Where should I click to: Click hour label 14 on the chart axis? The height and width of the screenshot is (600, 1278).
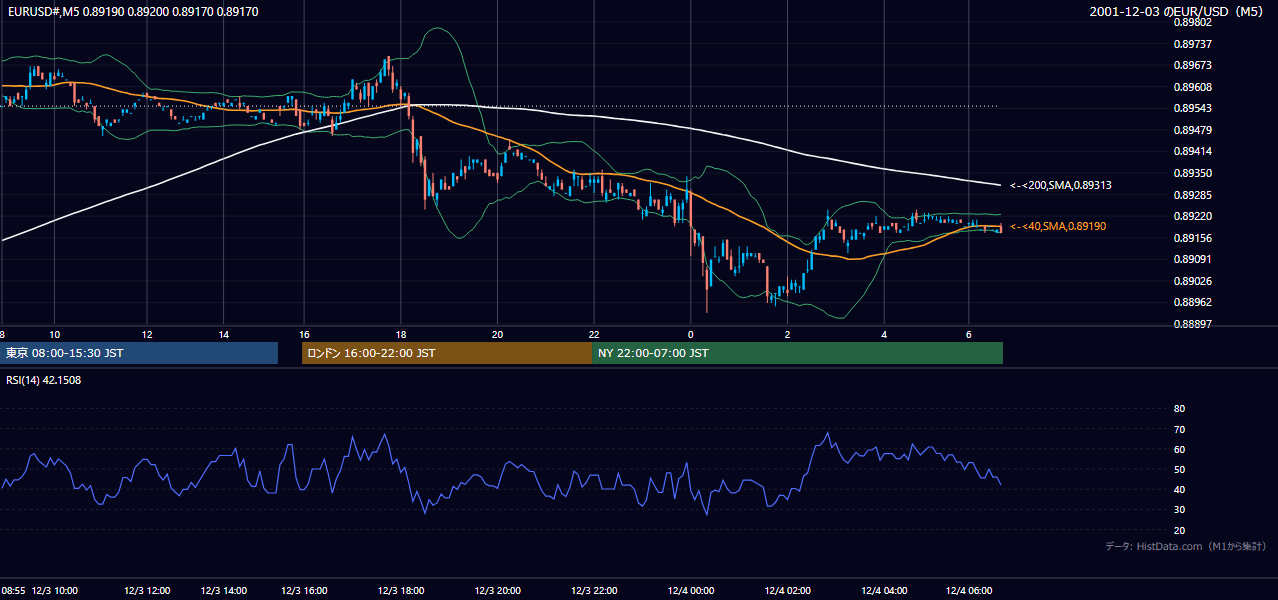click(x=224, y=334)
